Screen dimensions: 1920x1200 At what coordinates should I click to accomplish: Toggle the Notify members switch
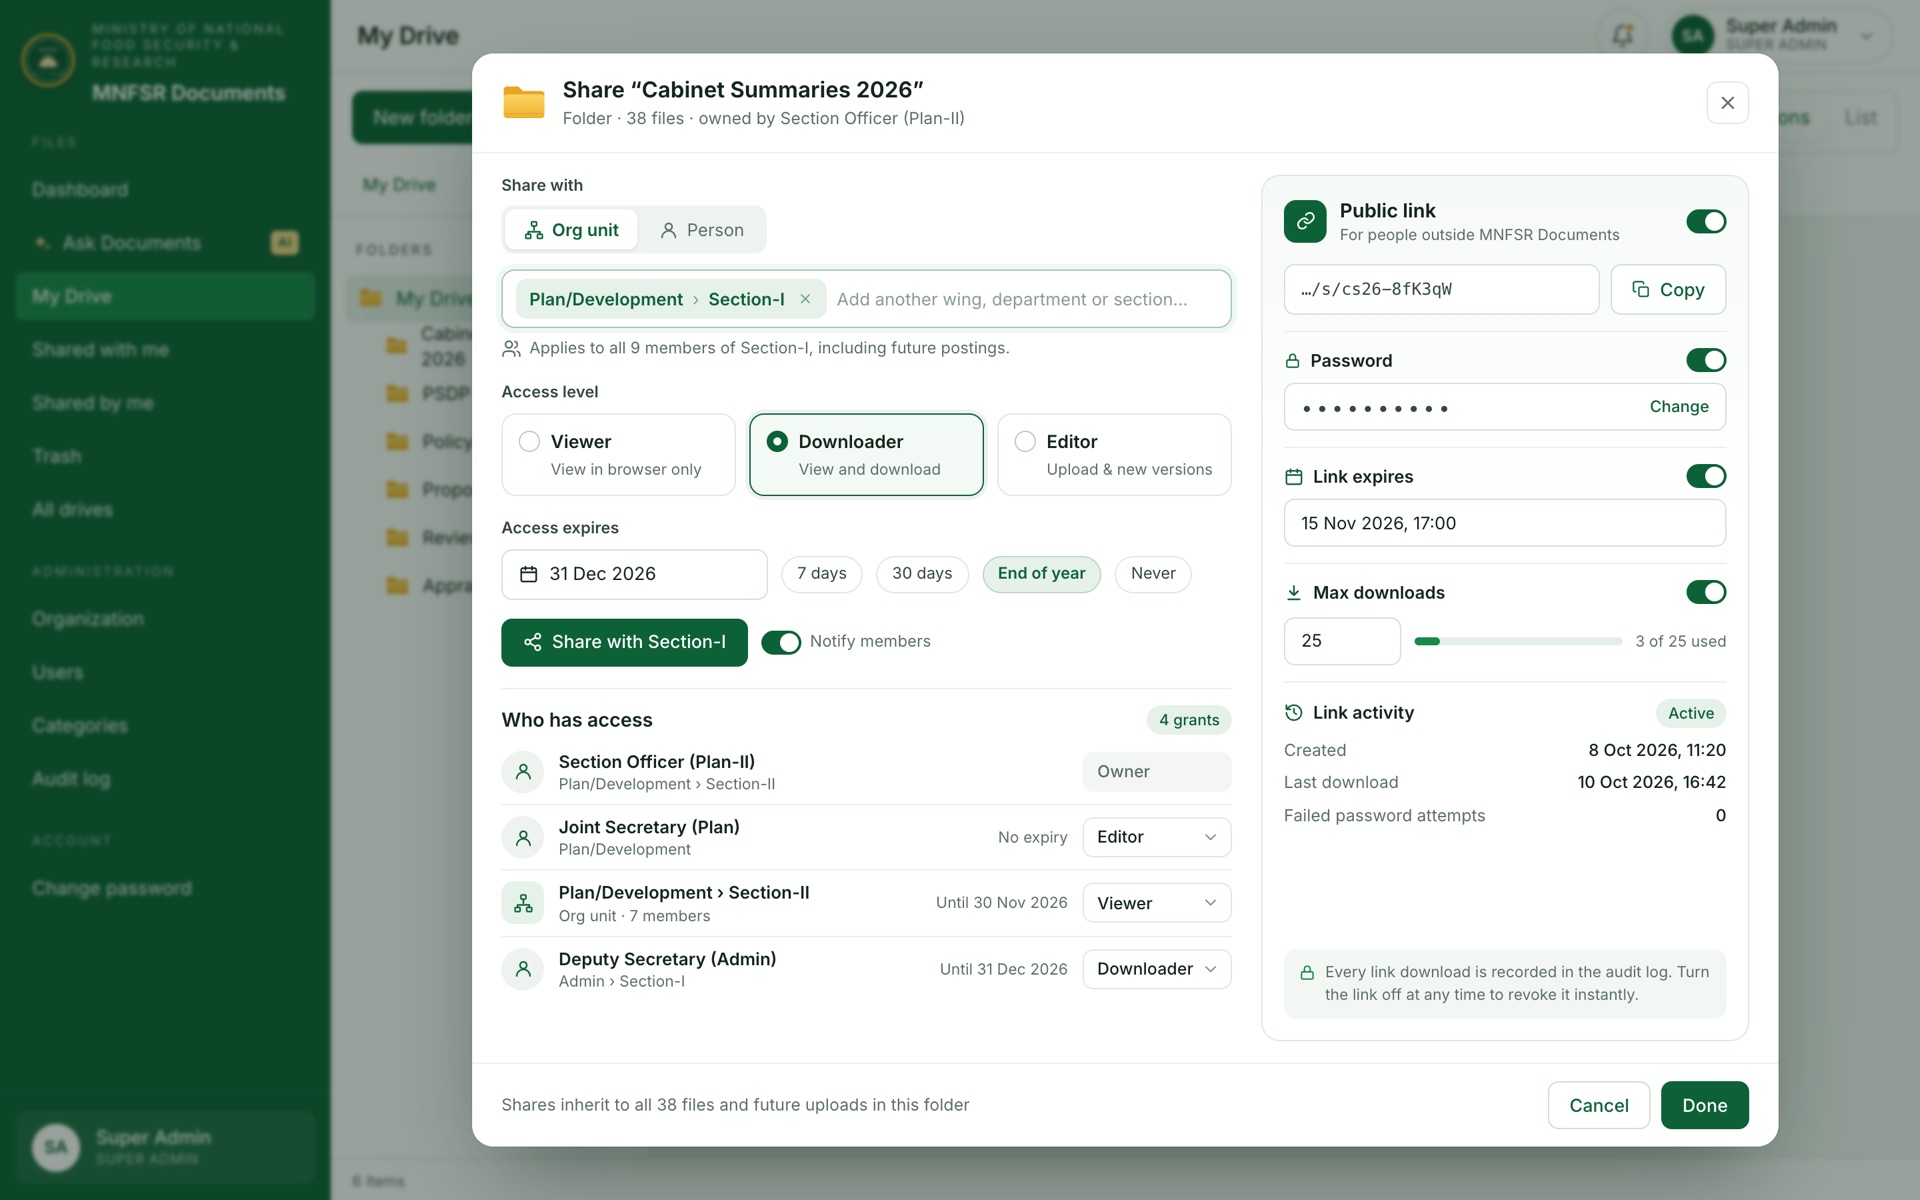pyautogui.click(x=781, y=642)
